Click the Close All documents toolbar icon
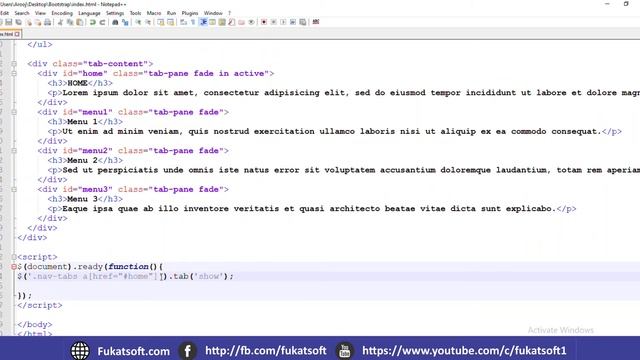Image resolution: width=640 pixels, height=360 pixels. 38,22
